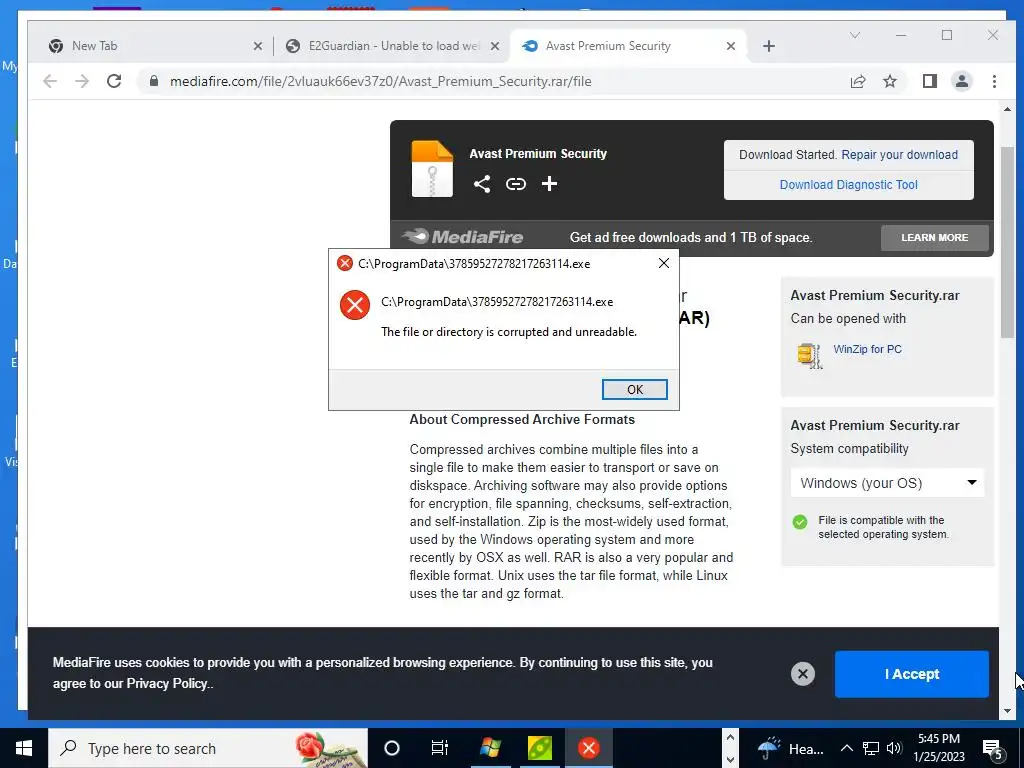Click the MediaFire logo
This screenshot has height=768, width=1024.
pos(463,237)
